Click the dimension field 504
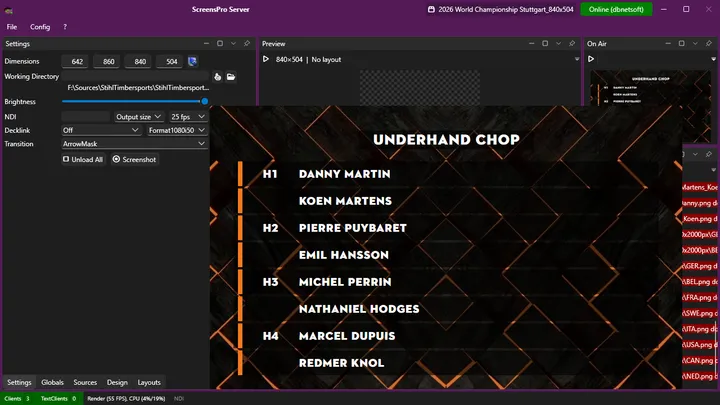 (171, 62)
